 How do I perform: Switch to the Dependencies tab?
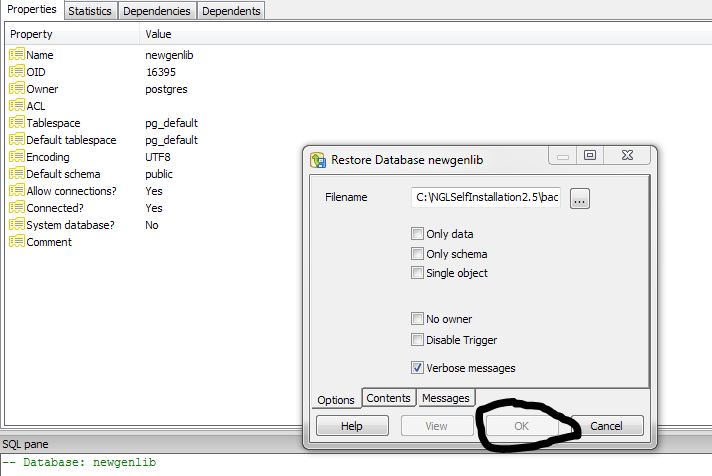pyautogui.click(x=156, y=11)
